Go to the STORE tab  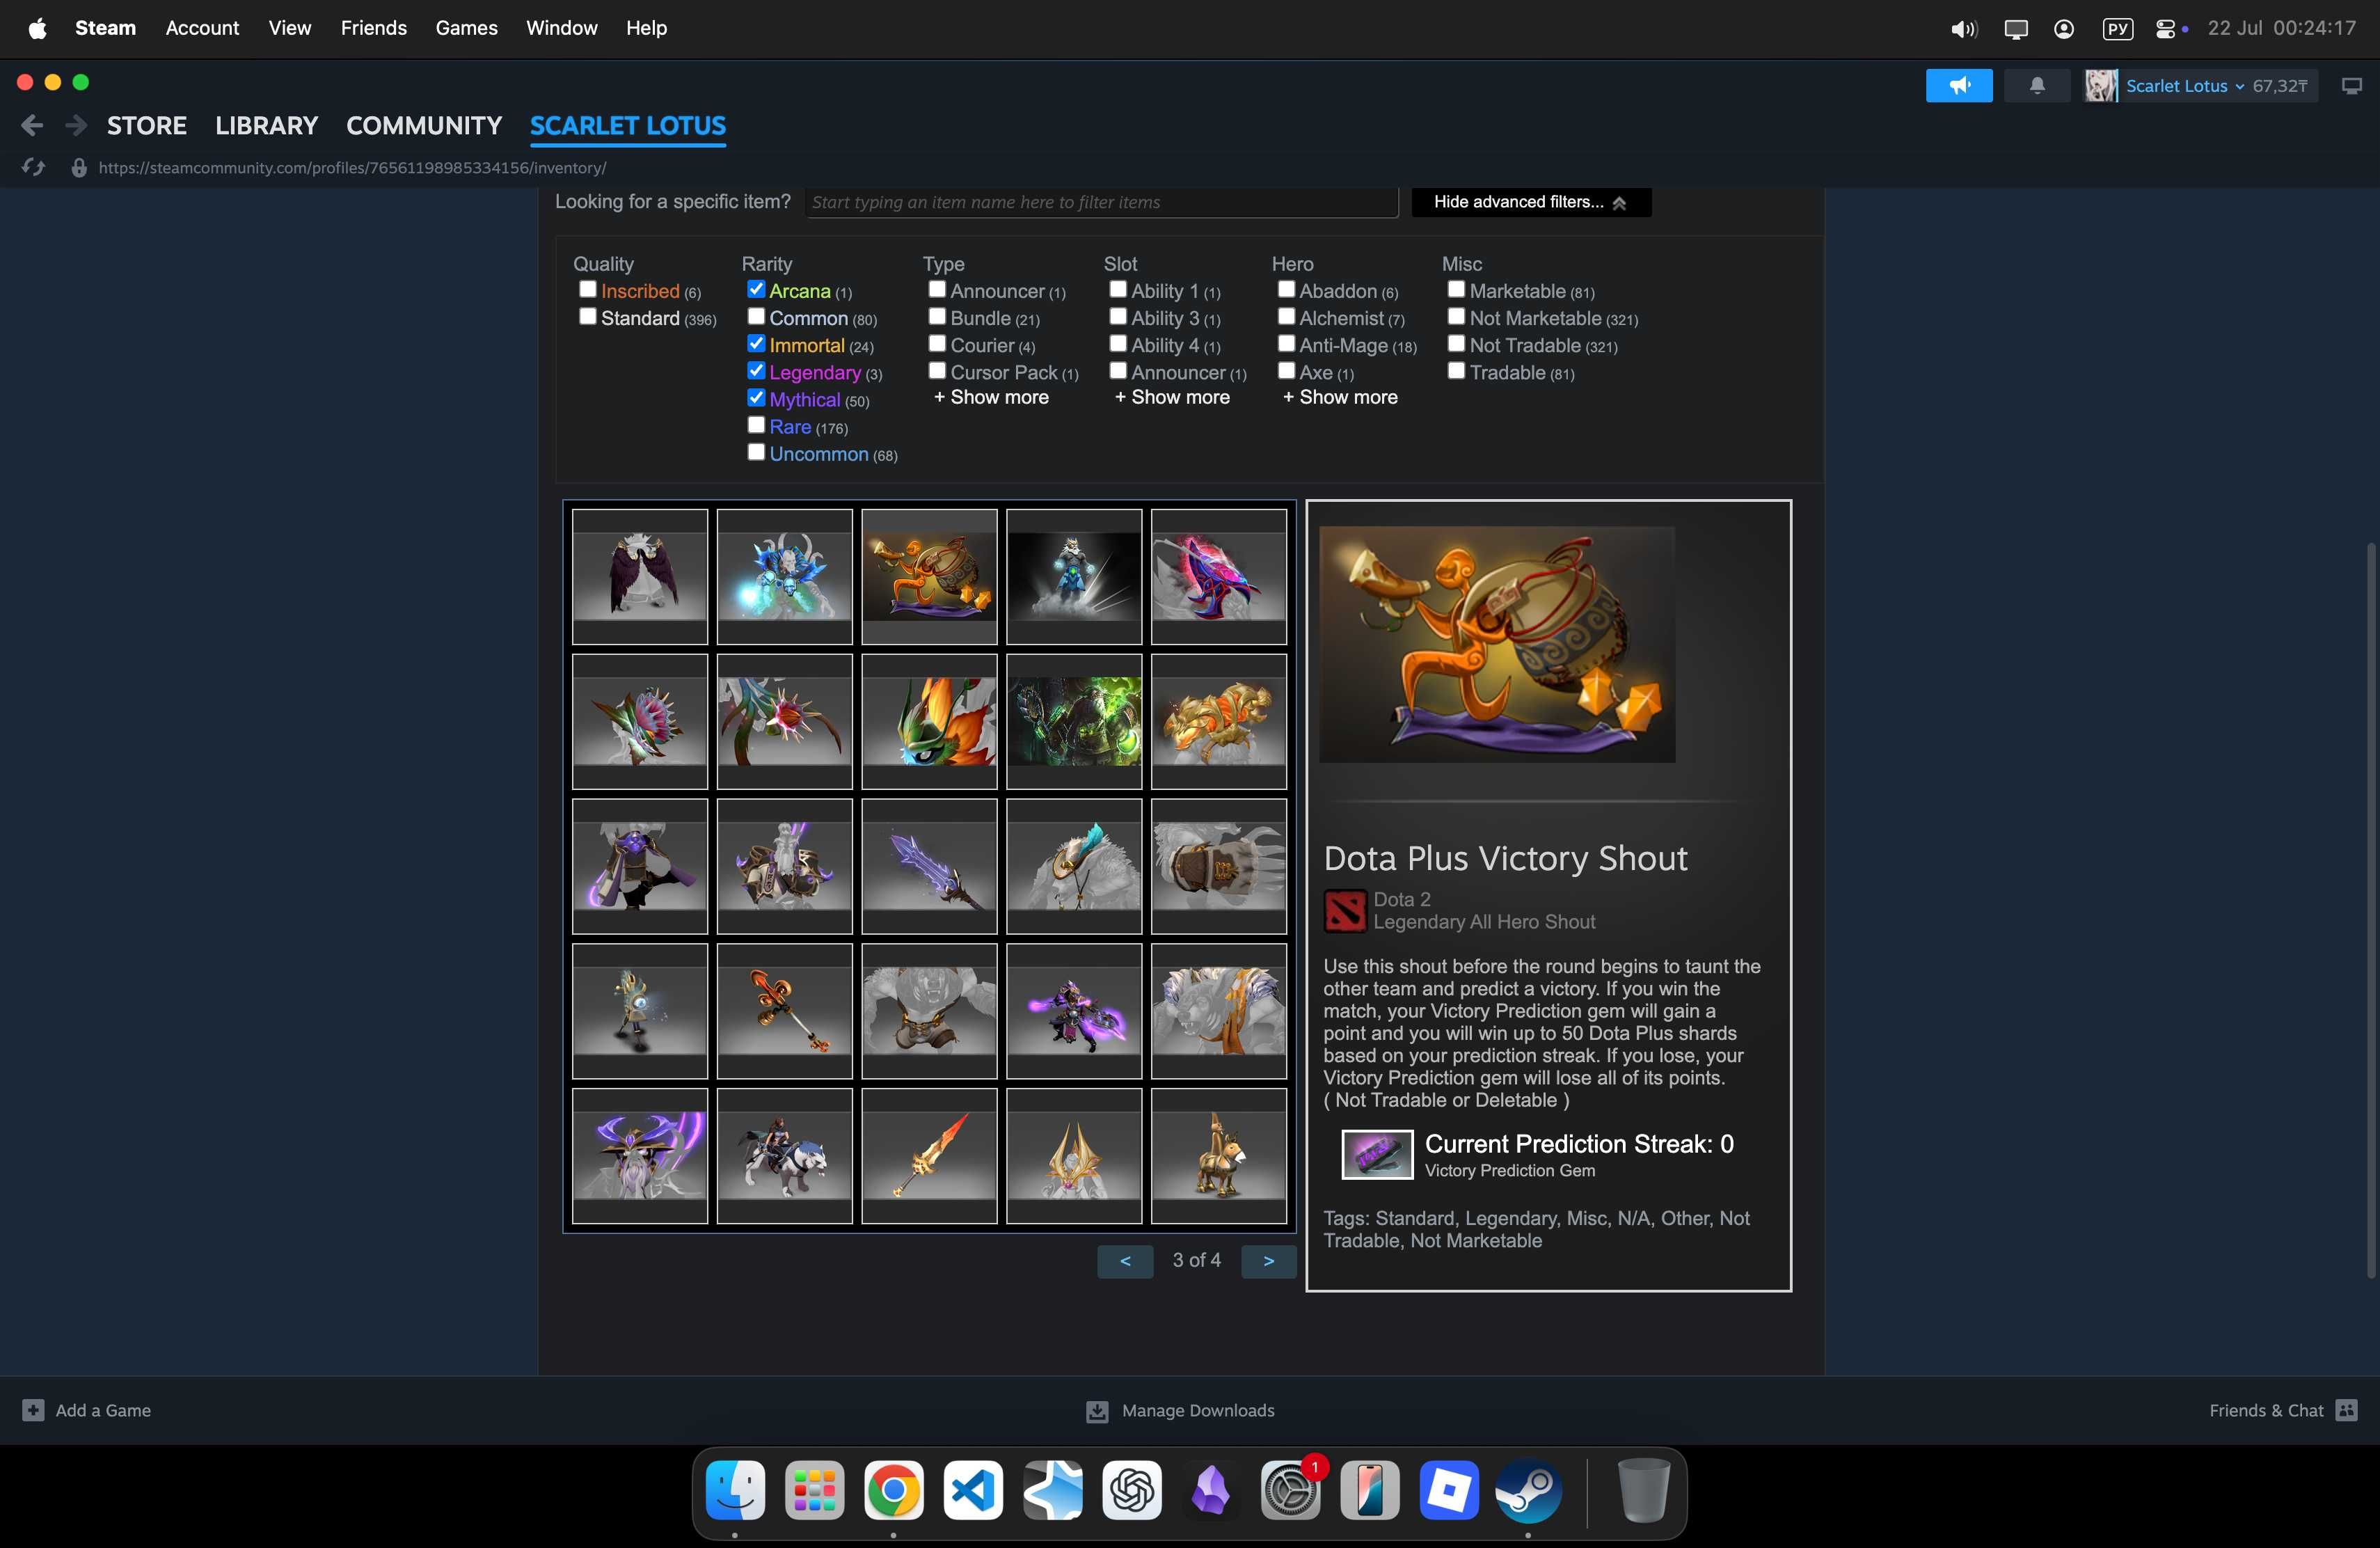pos(147,126)
